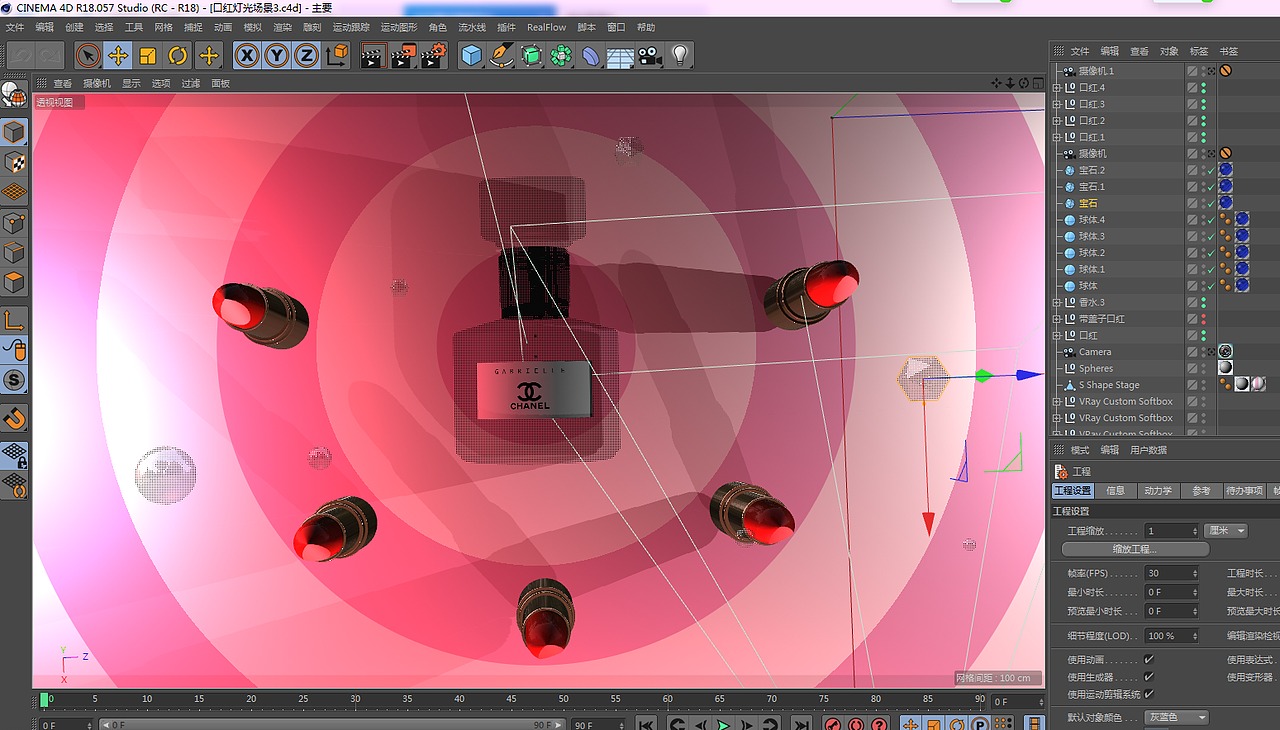
Task: Switch the coordinate system cube icon
Action: (x=337, y=55)
